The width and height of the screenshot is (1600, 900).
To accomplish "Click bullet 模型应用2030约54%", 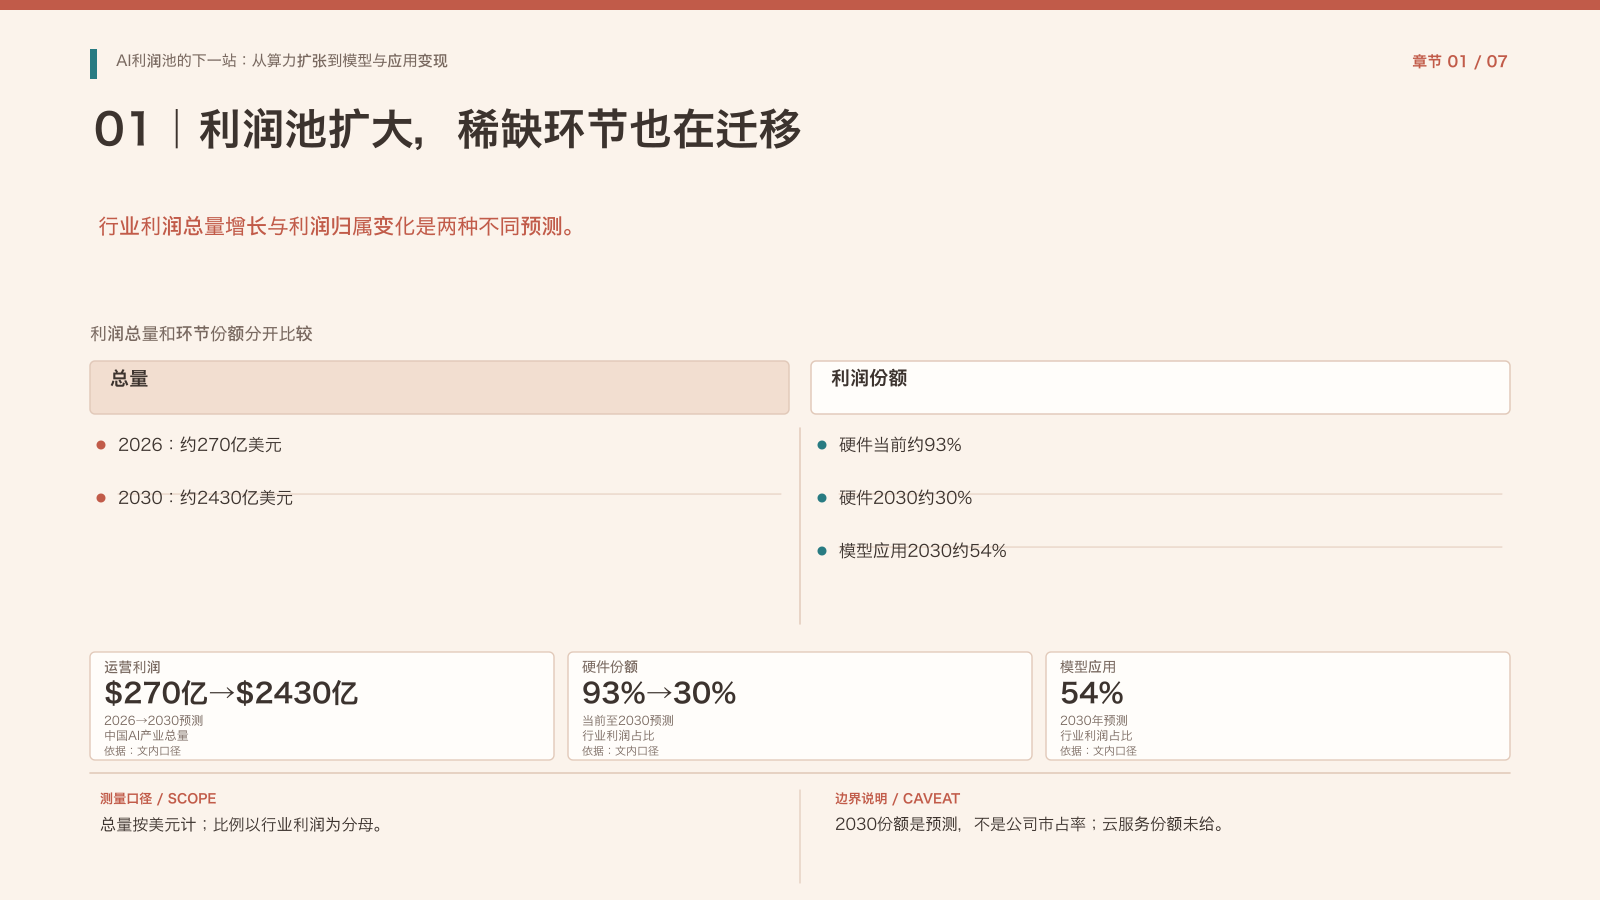I will click(922, 551).
